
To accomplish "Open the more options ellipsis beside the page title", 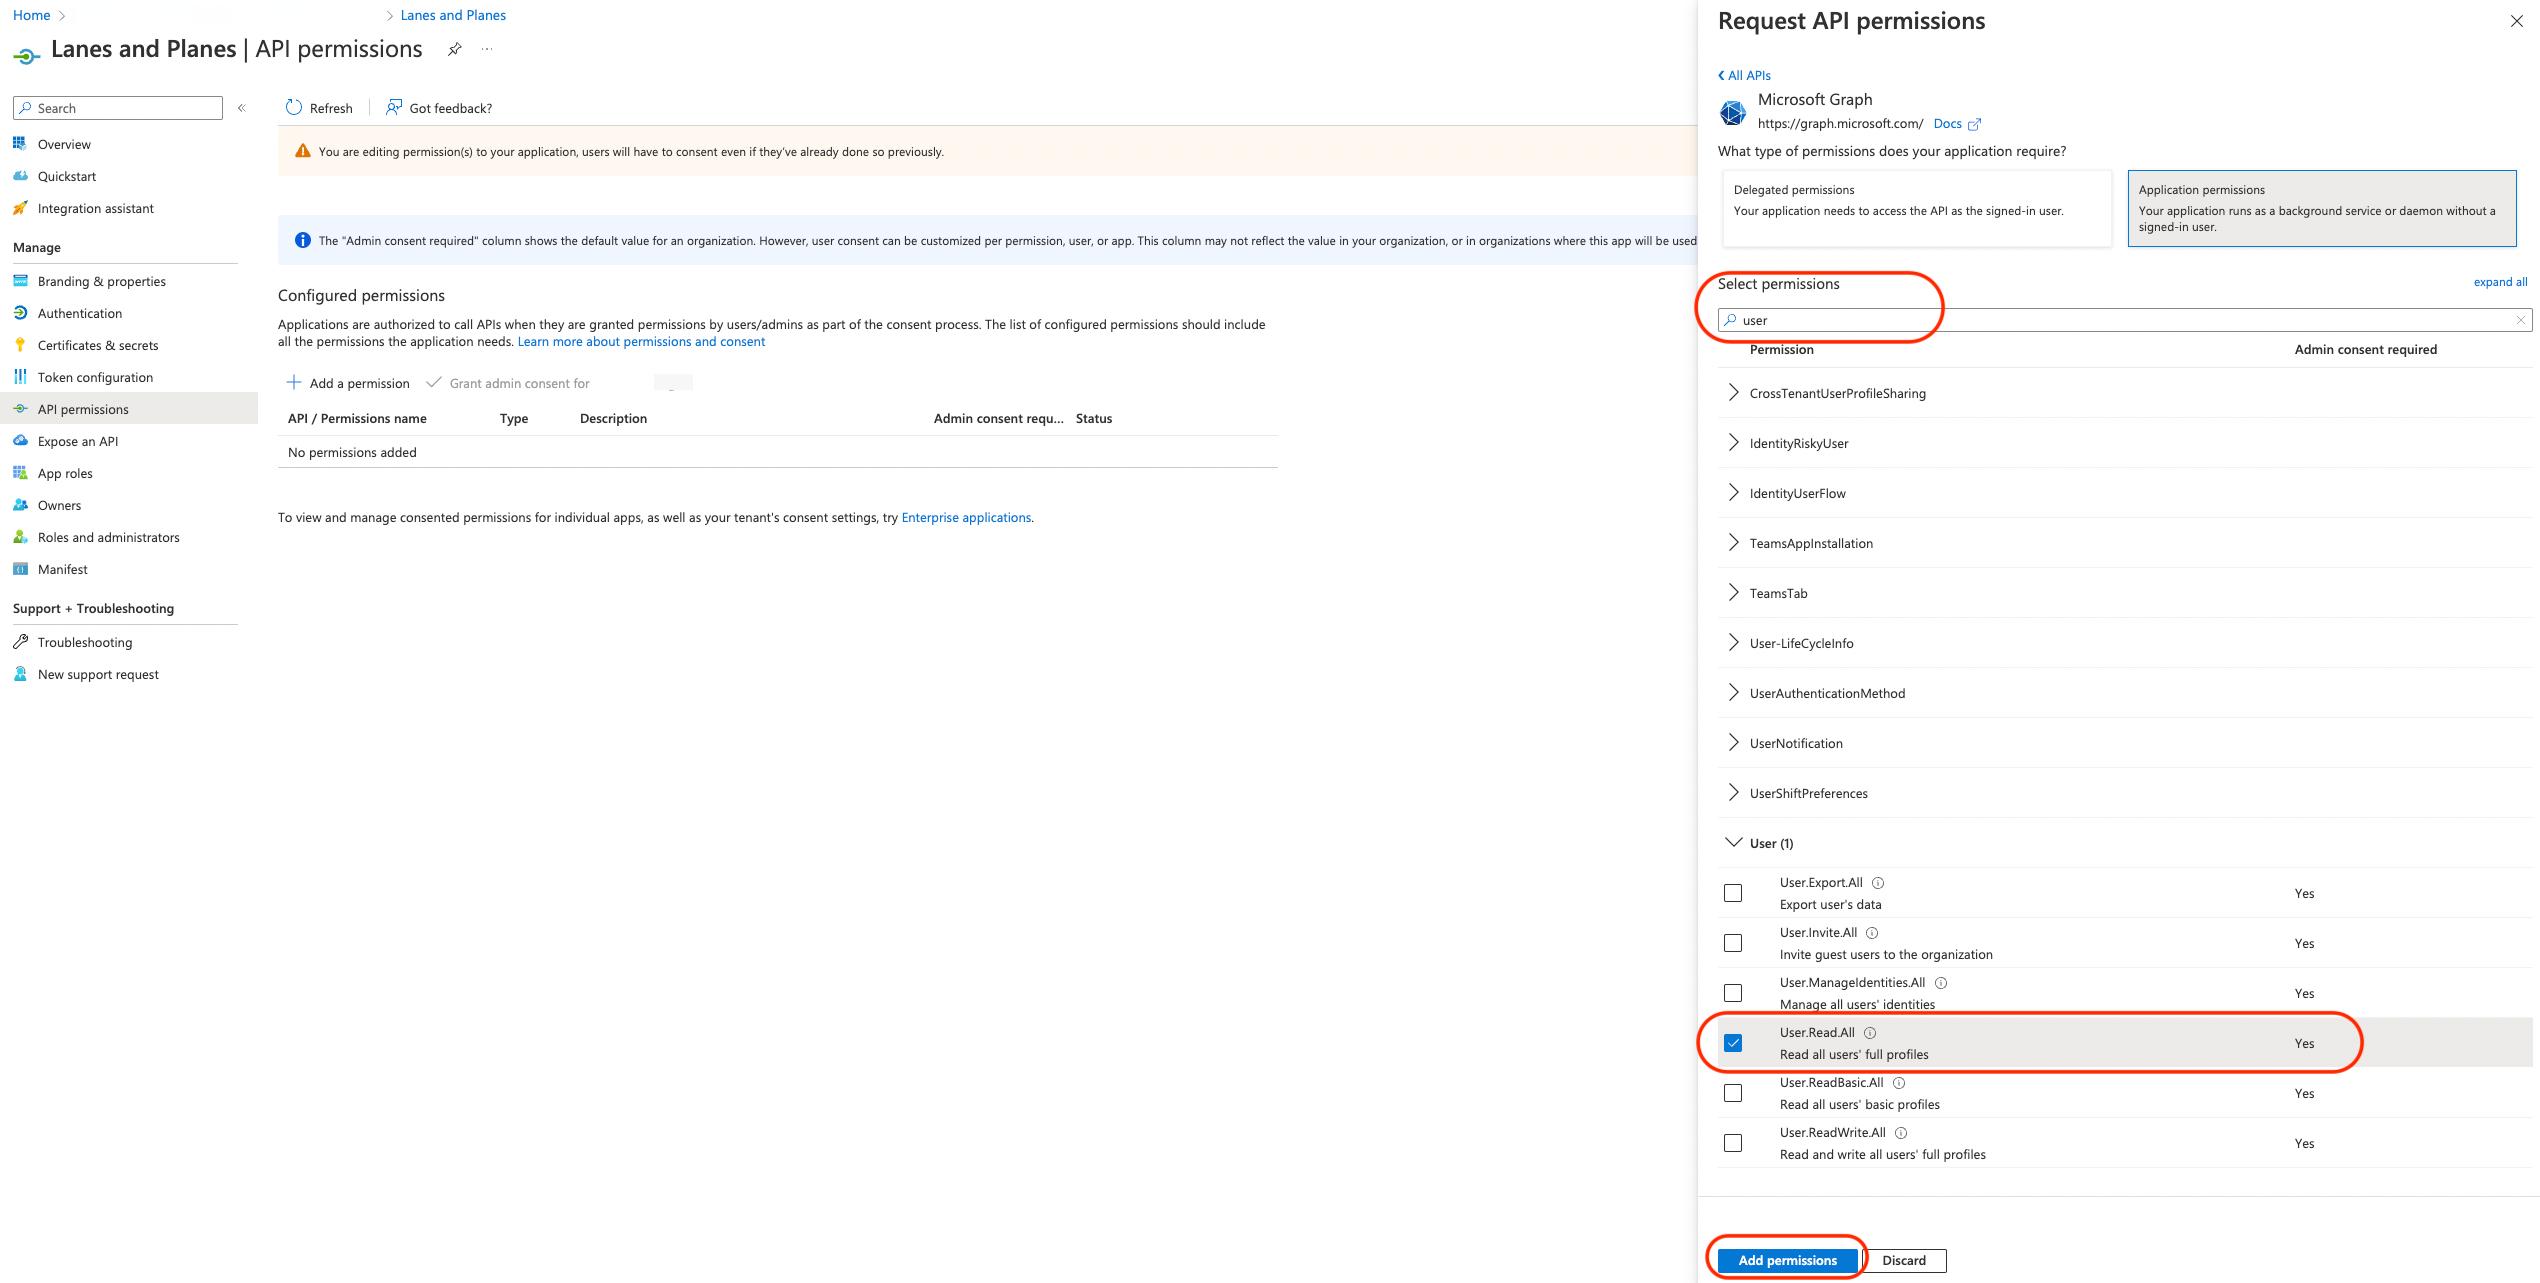I will 487,49.
